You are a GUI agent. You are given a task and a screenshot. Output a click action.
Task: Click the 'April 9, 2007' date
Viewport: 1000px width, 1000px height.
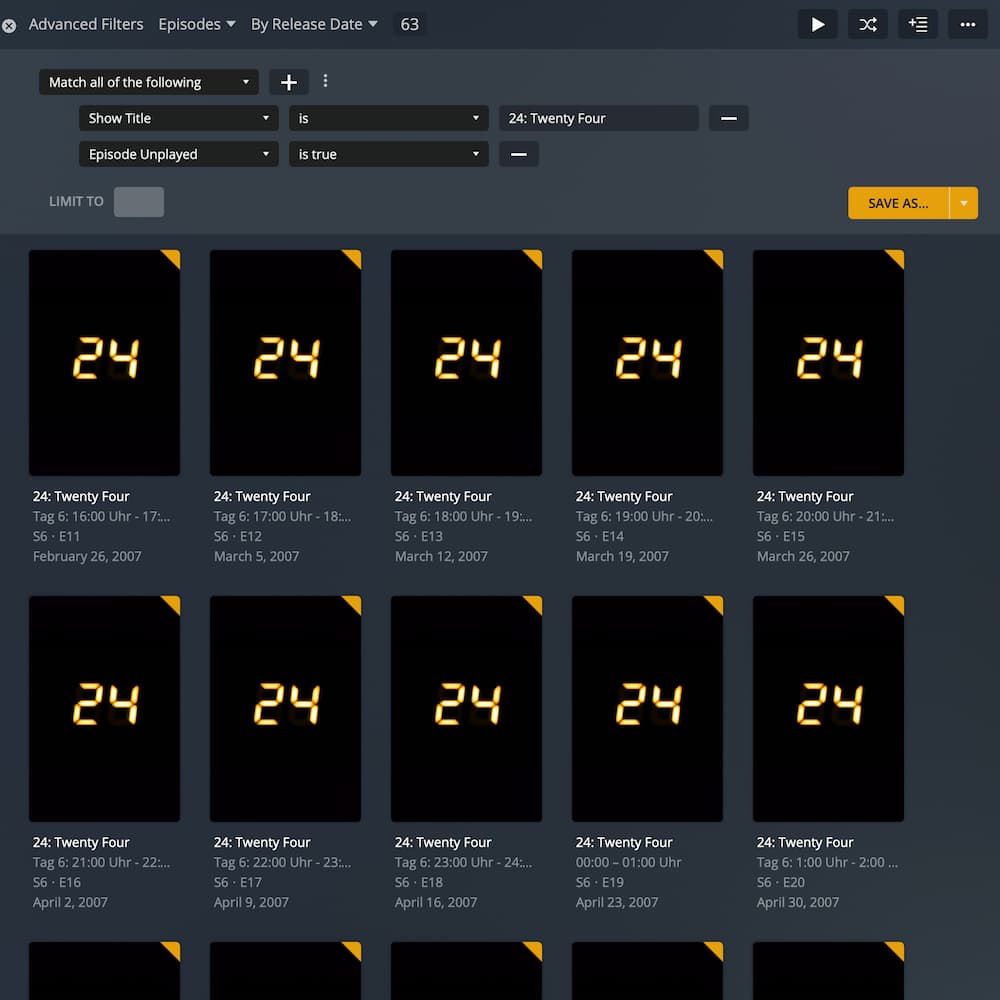[x=251, y=903]
